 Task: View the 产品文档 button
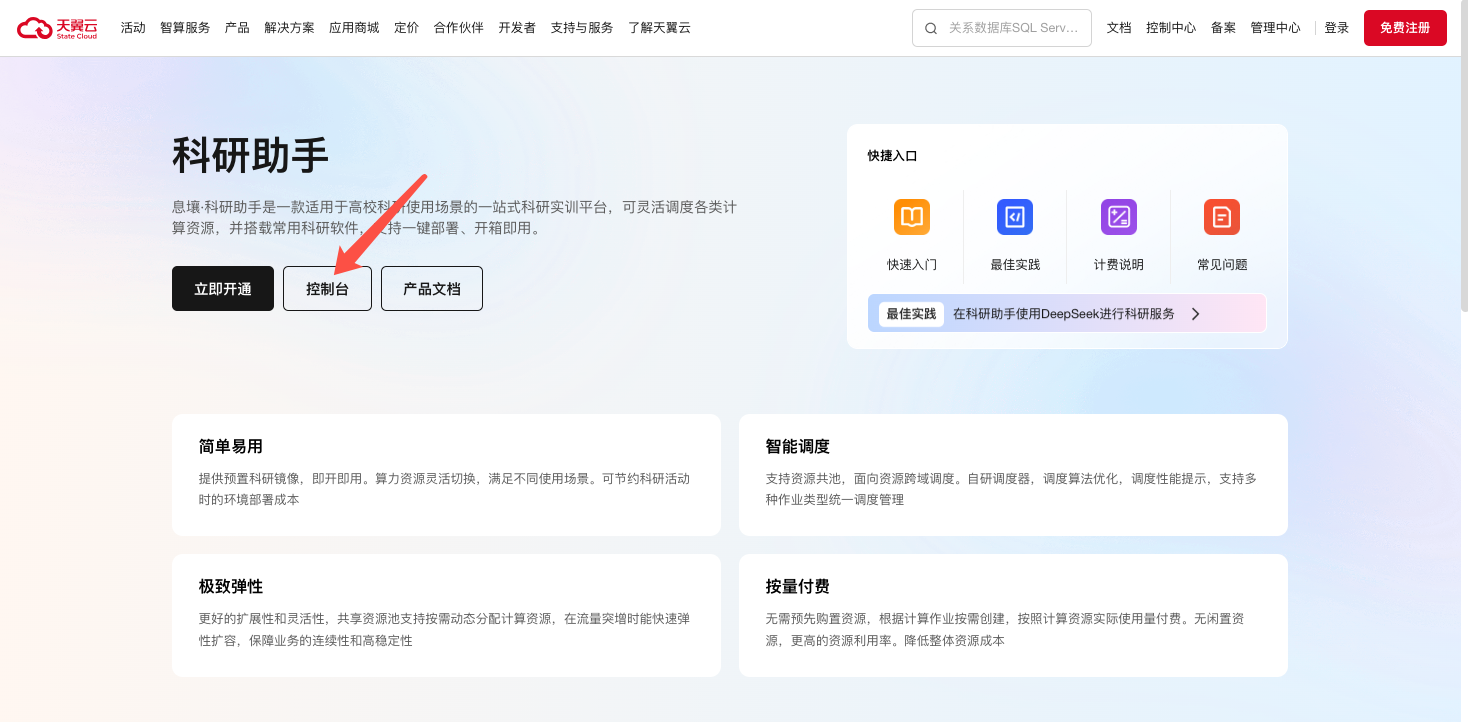coord(431,289)
